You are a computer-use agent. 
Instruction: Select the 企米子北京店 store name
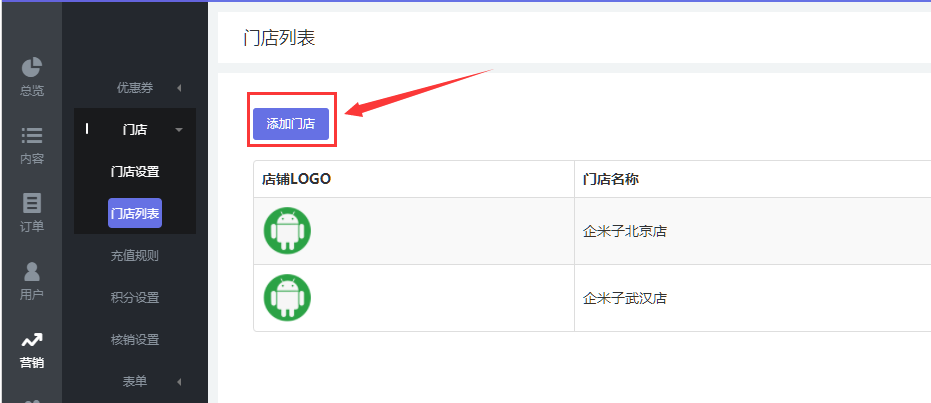(625, 231)
